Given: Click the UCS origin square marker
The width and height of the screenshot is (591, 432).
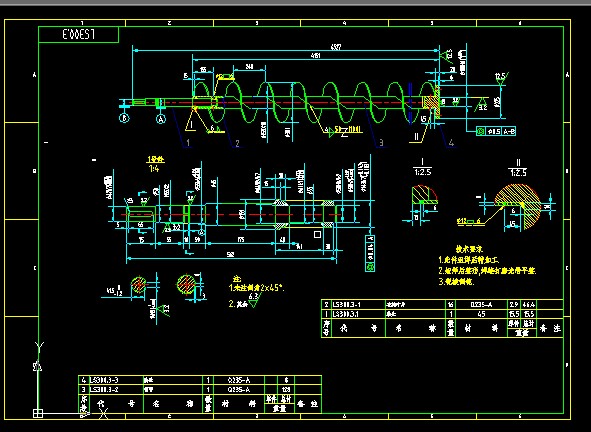Looking at the screenshot, I should coord(38,413).
